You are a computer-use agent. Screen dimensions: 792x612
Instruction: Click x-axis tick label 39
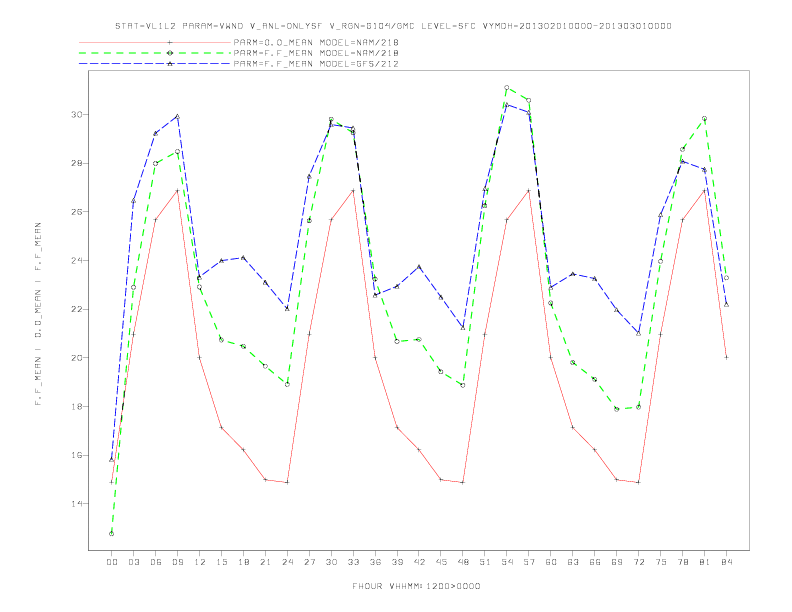pos(397,562)
